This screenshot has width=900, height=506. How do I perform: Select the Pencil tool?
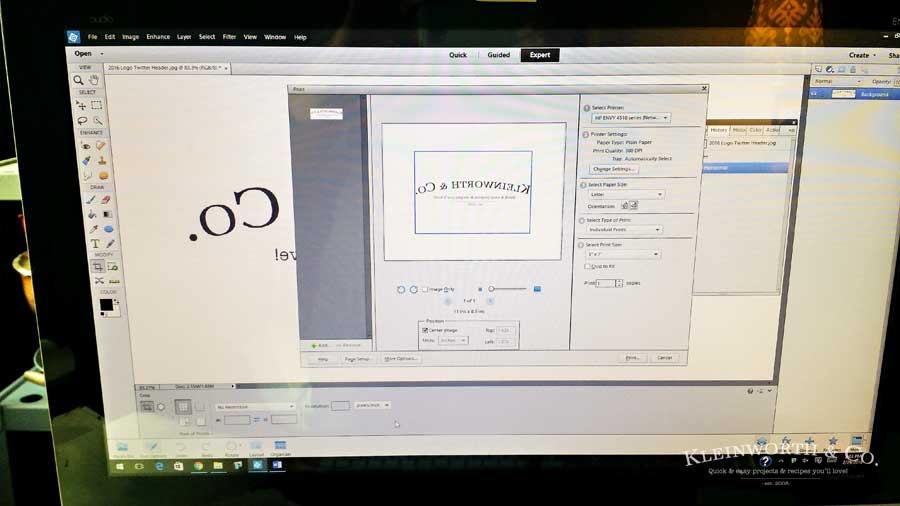click(x=110, y=244)
